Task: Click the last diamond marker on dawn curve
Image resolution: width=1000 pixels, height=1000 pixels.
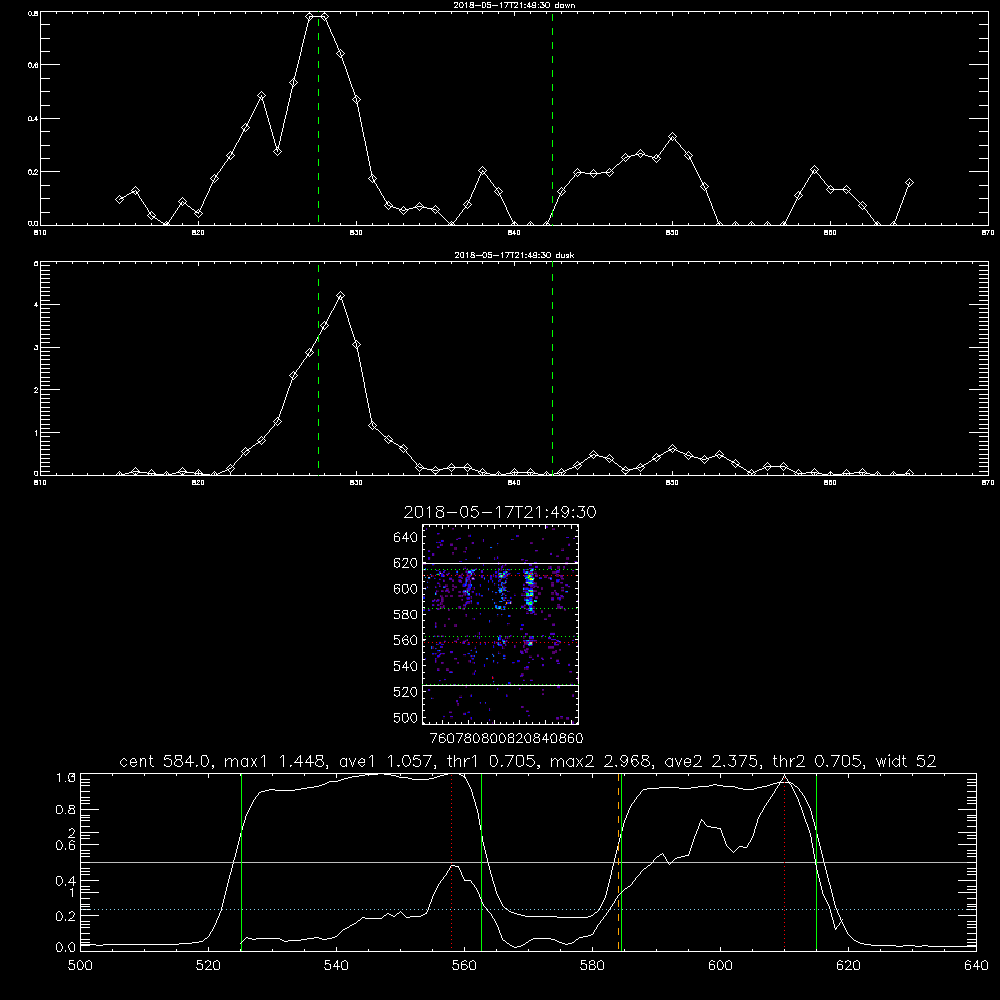Action: [909, 183]
